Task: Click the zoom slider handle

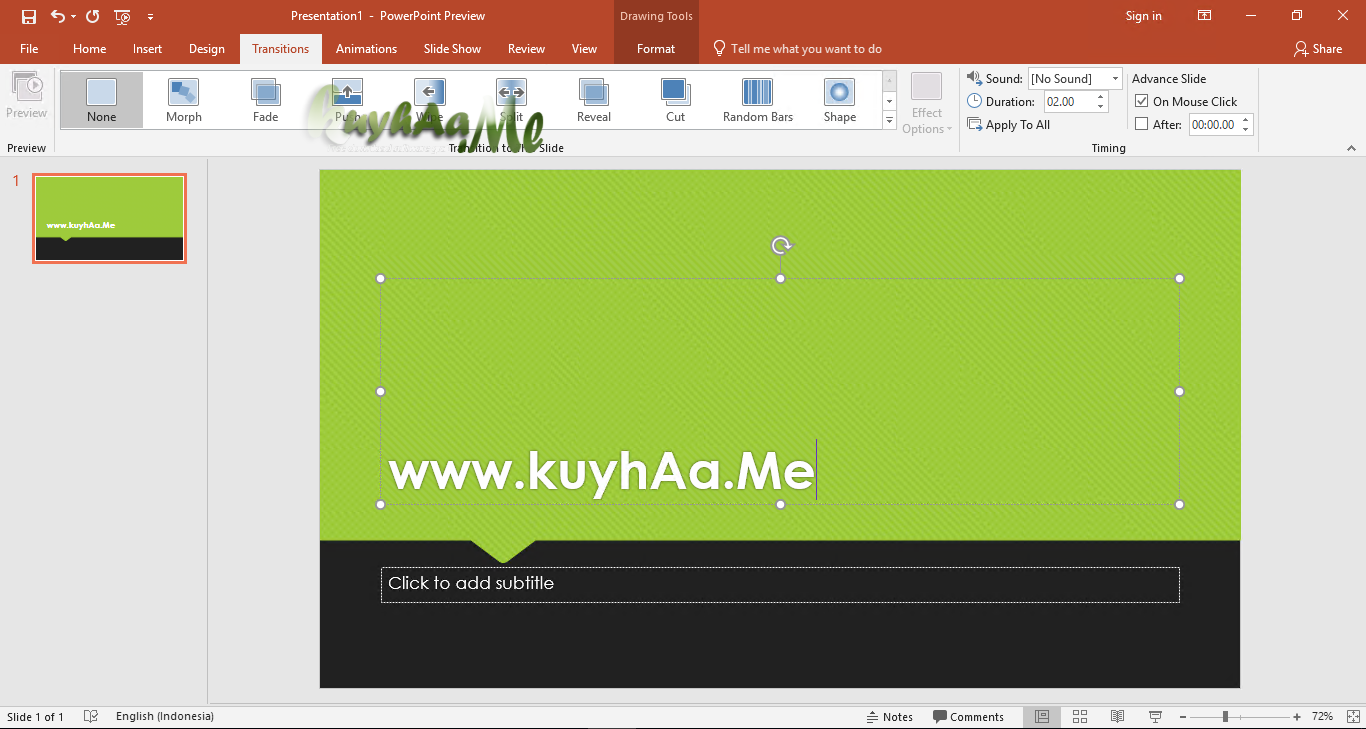Action: [1225, 717]
